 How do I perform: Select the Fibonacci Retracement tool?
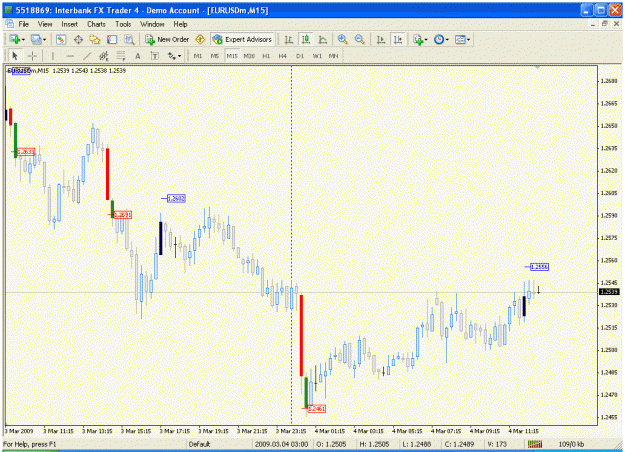[121, 56]
